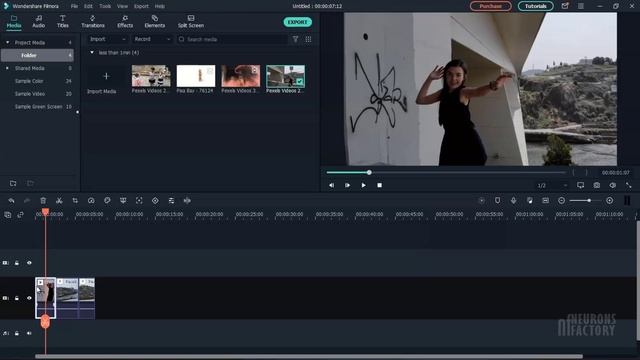This screenshot has width=640, height=360.
Task: Toggle lock on the audio track
Action: (17, 333)
